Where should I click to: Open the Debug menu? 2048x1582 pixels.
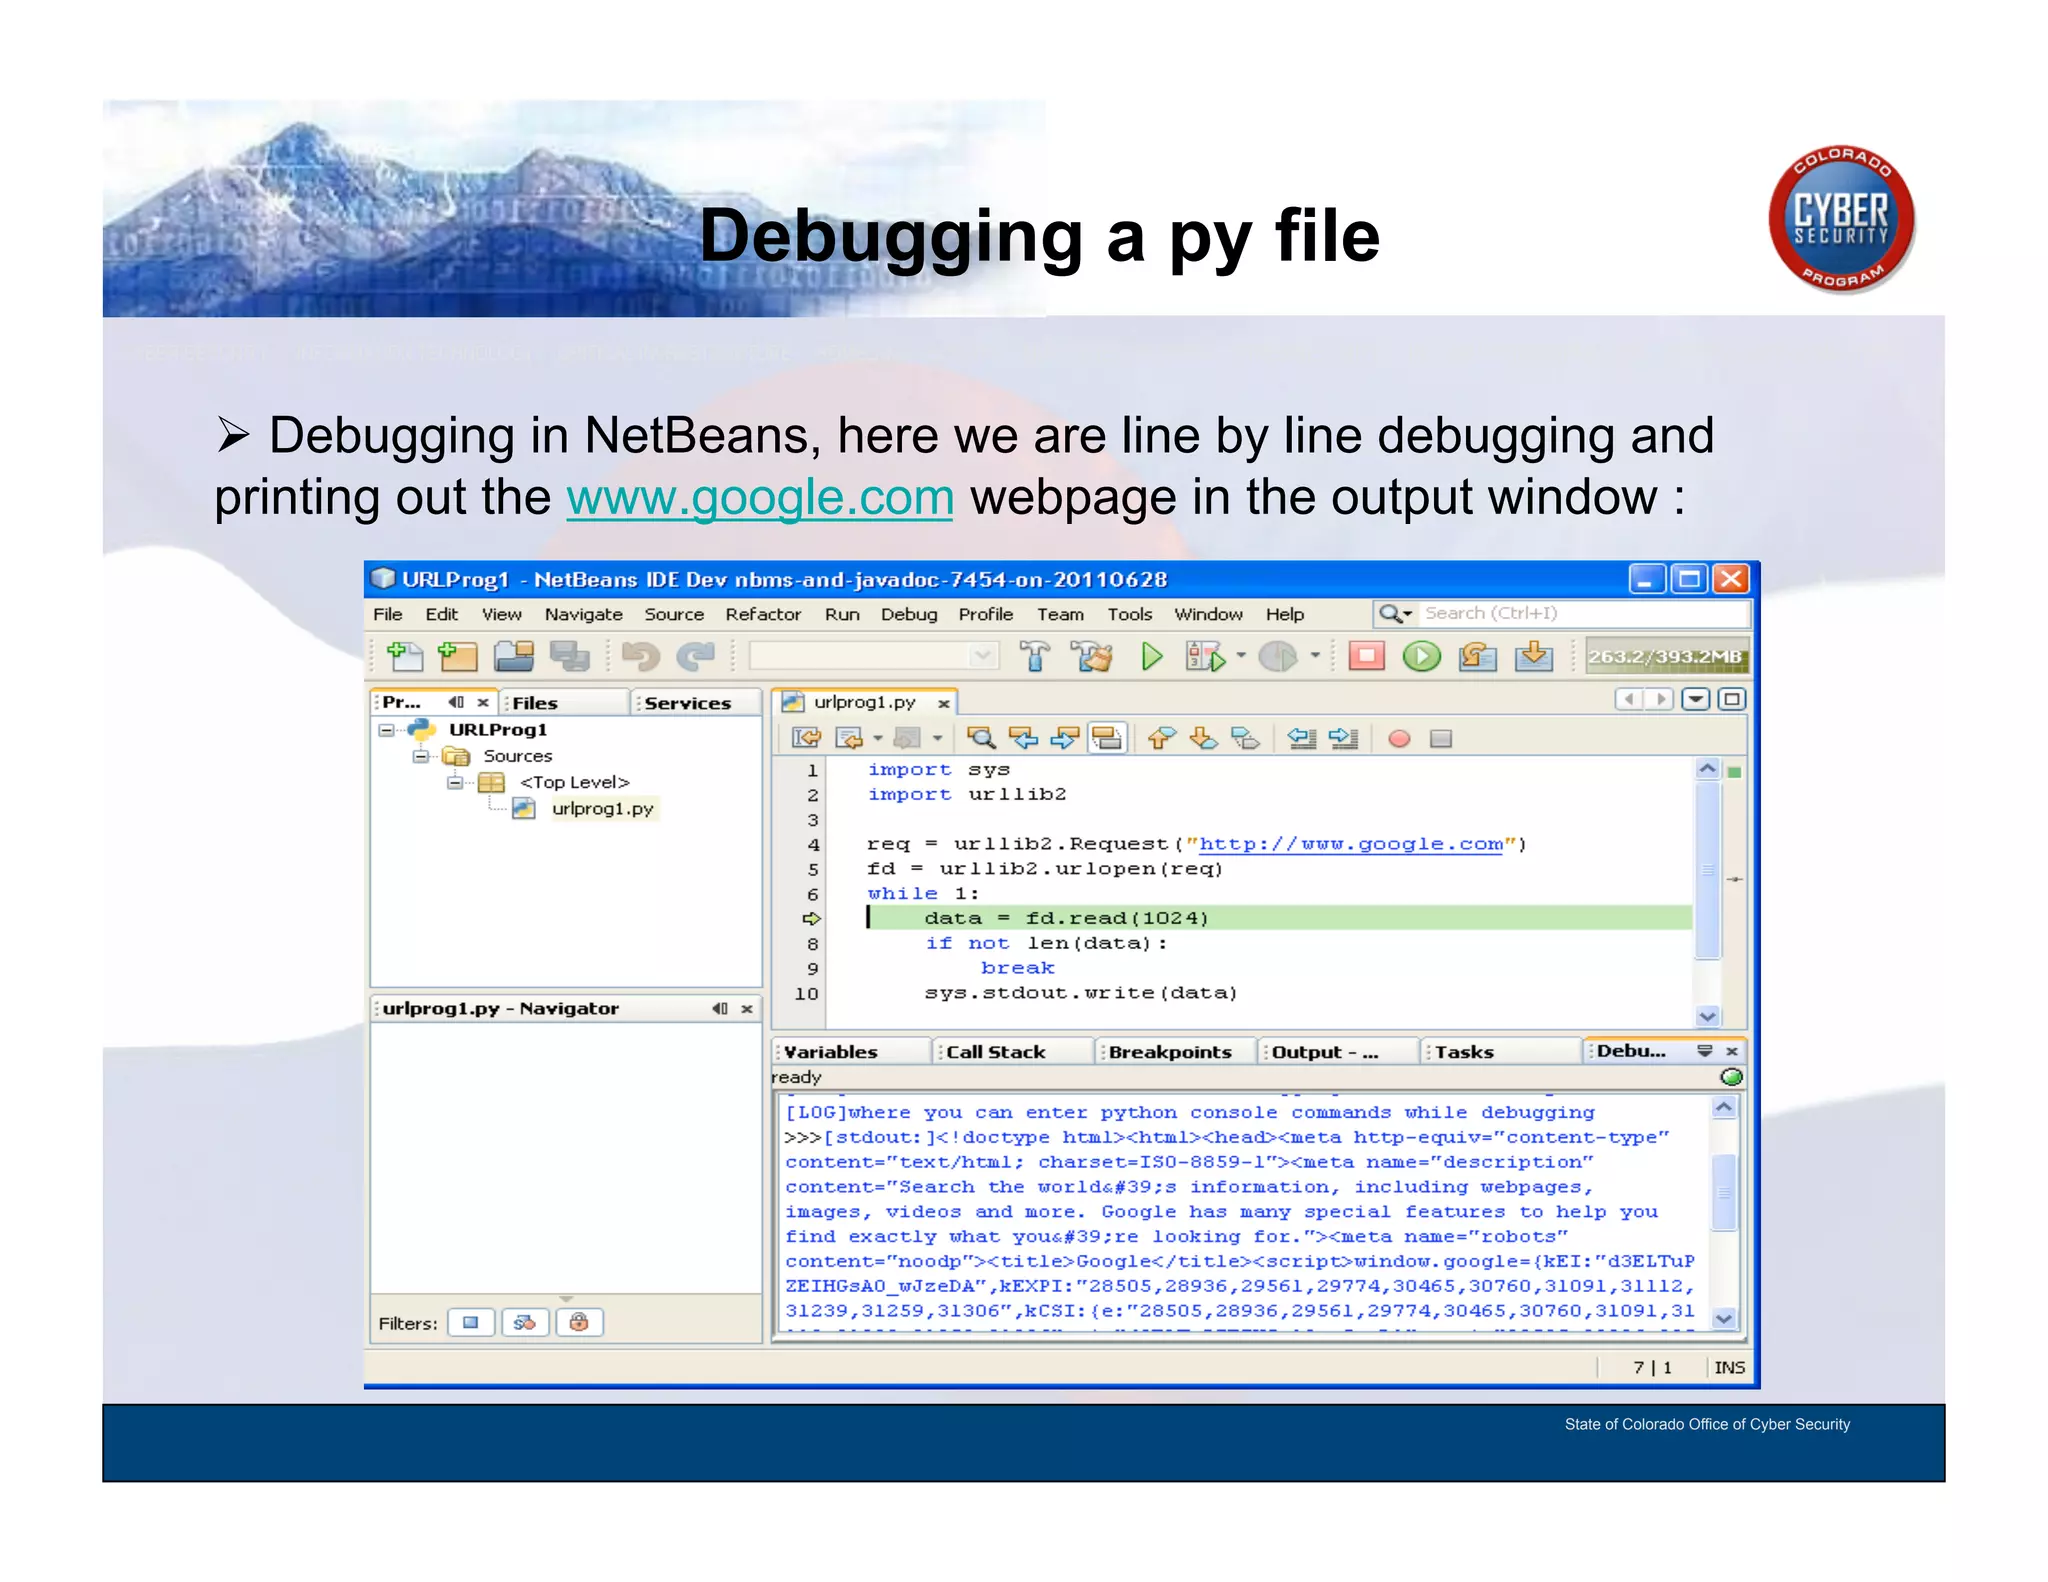[909, 614]
